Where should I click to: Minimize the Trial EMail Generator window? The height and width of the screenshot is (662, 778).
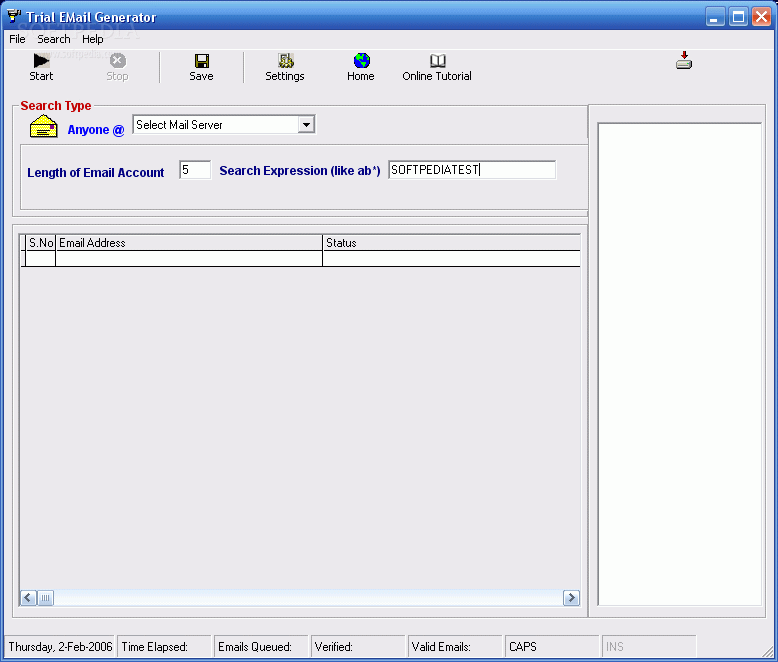[714, 17]
